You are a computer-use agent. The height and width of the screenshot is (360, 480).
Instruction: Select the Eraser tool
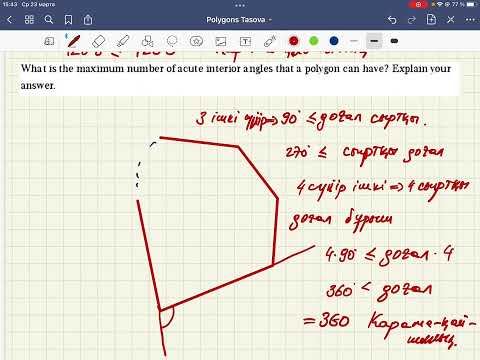pos(98,41)
